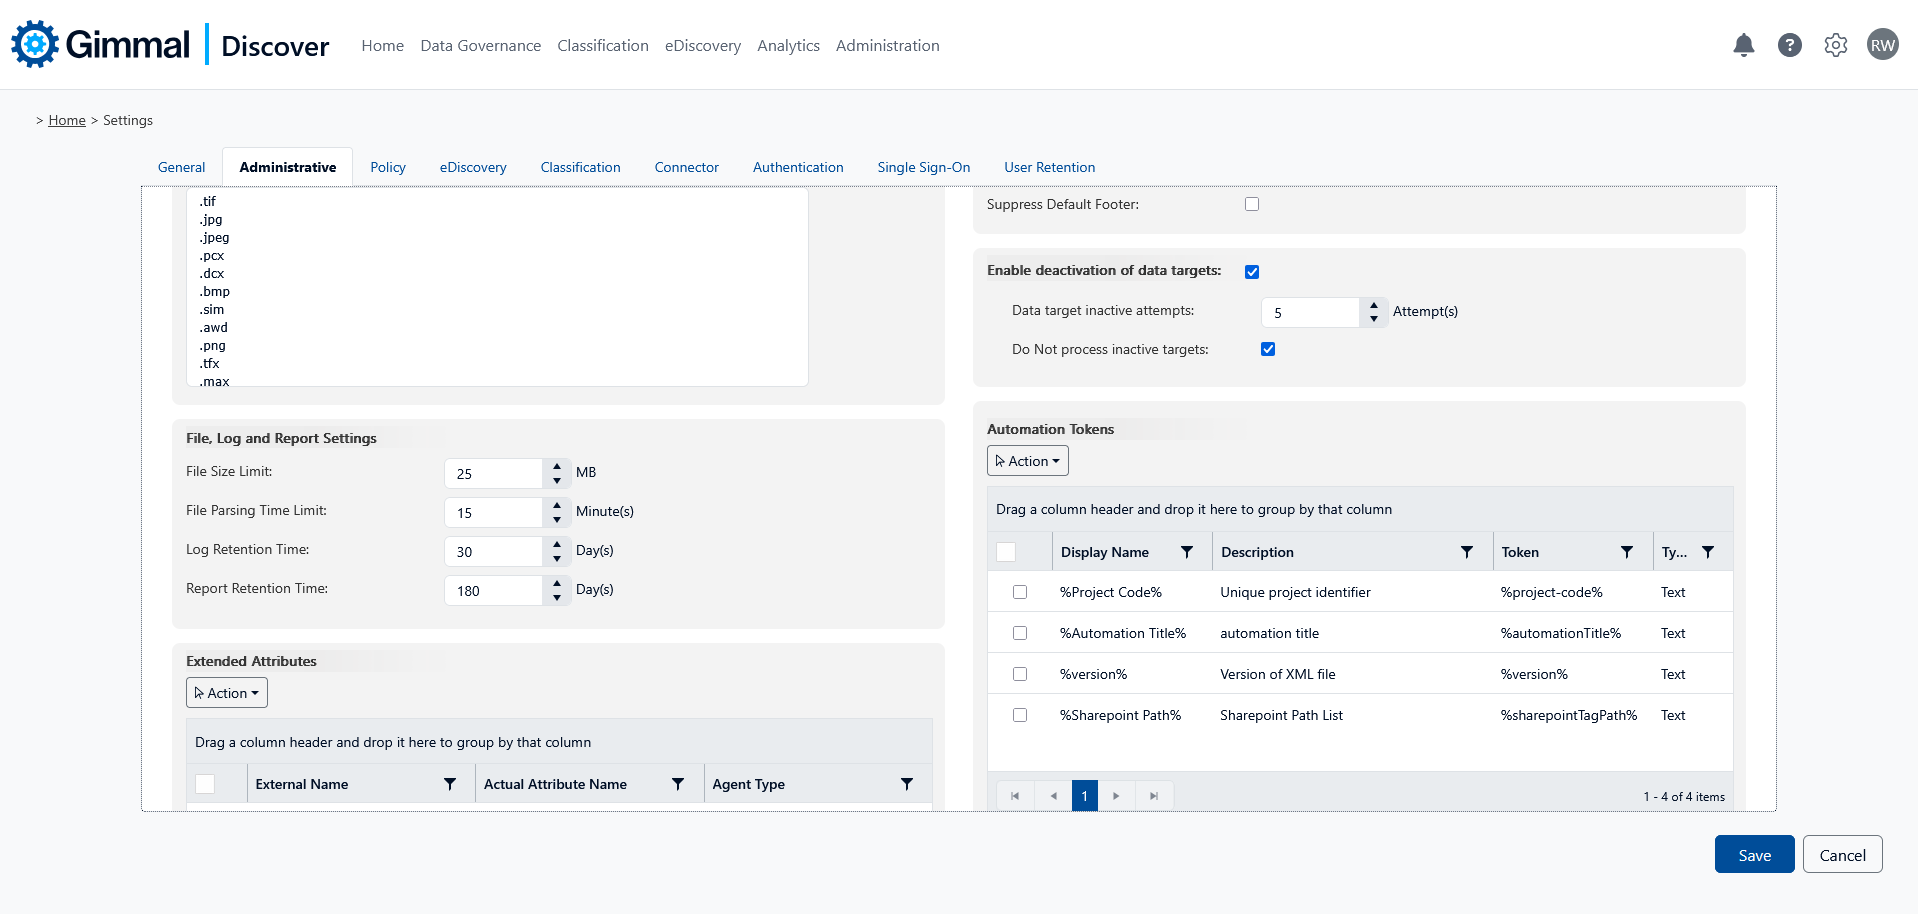Click the Token column filter icon

(1626, 552)
